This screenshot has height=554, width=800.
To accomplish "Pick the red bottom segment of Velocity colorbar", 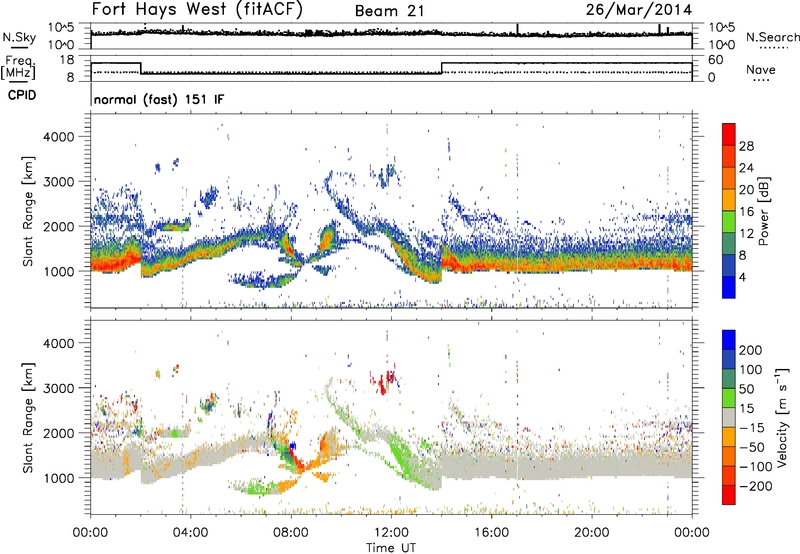I will coord(729,495).
